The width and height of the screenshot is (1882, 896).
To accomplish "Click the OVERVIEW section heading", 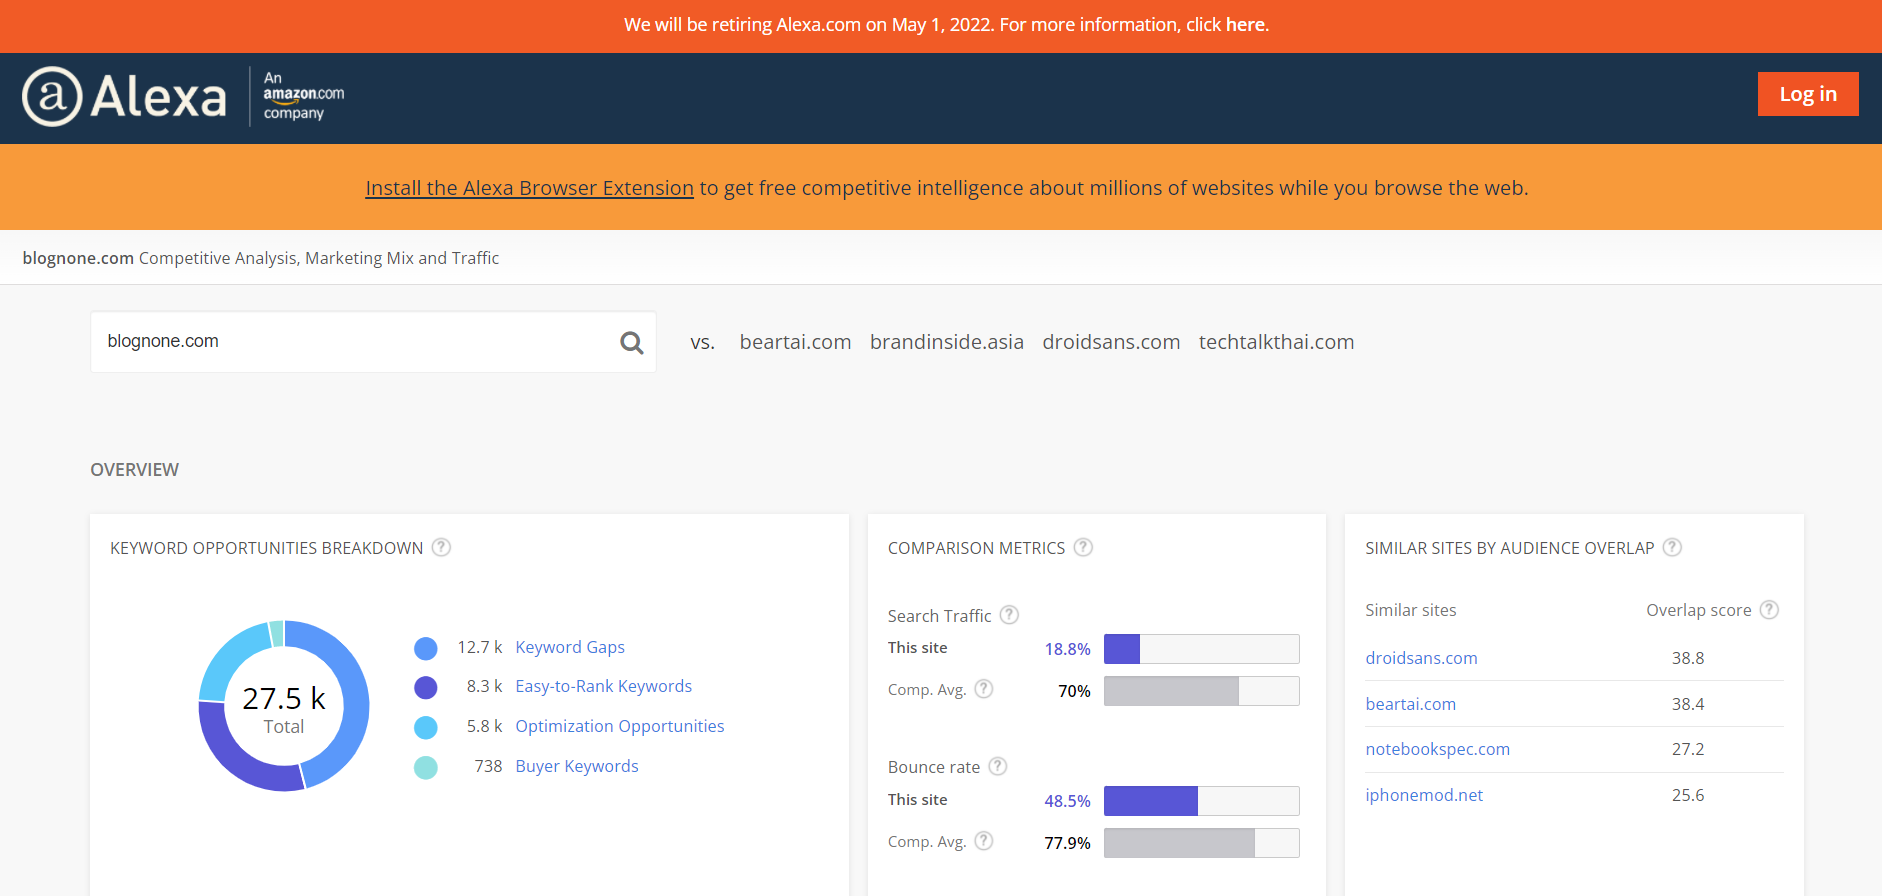I will tap(135, 470).
